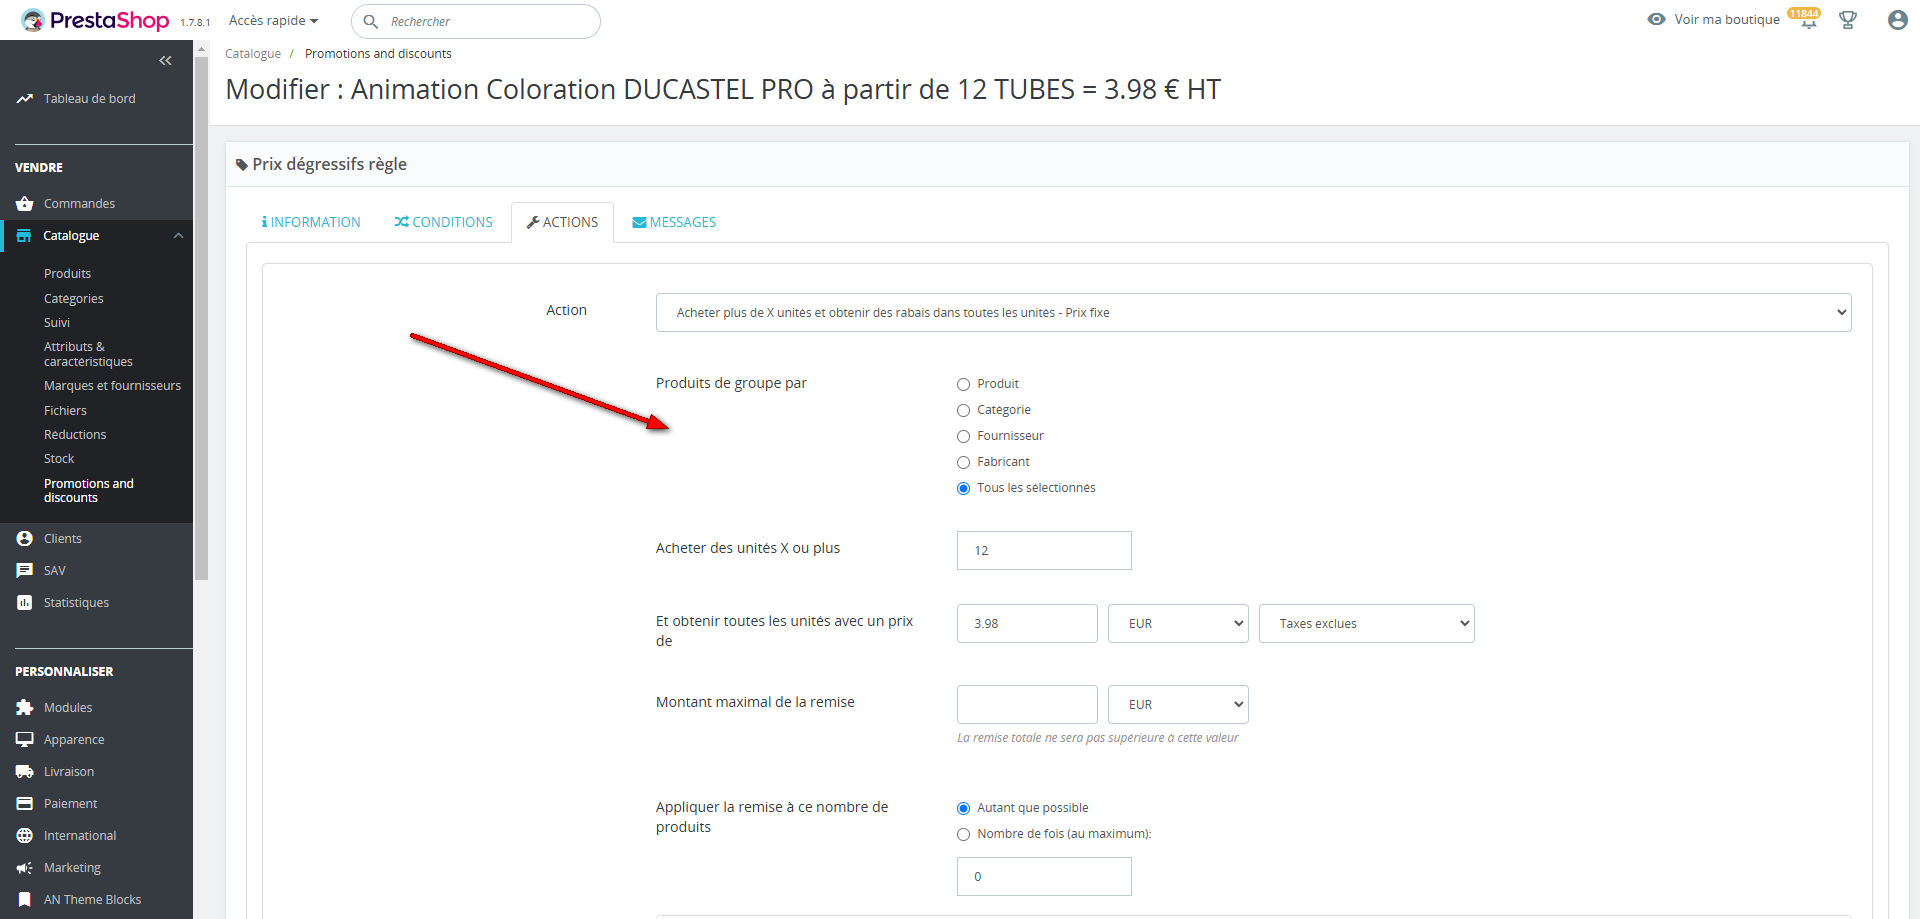
Task: Collapse the sidebar with double-chevron icon
Action: coord(165,61)
